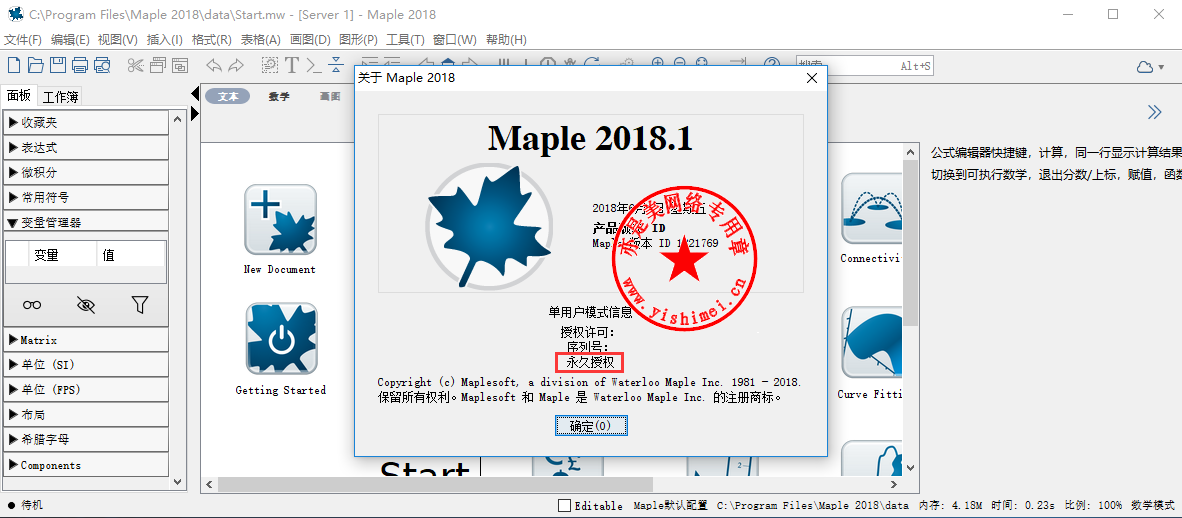The width and height of the screenshot is (1182, 518).
Task: Insert plain text with T icon
Action: point(292,66)
